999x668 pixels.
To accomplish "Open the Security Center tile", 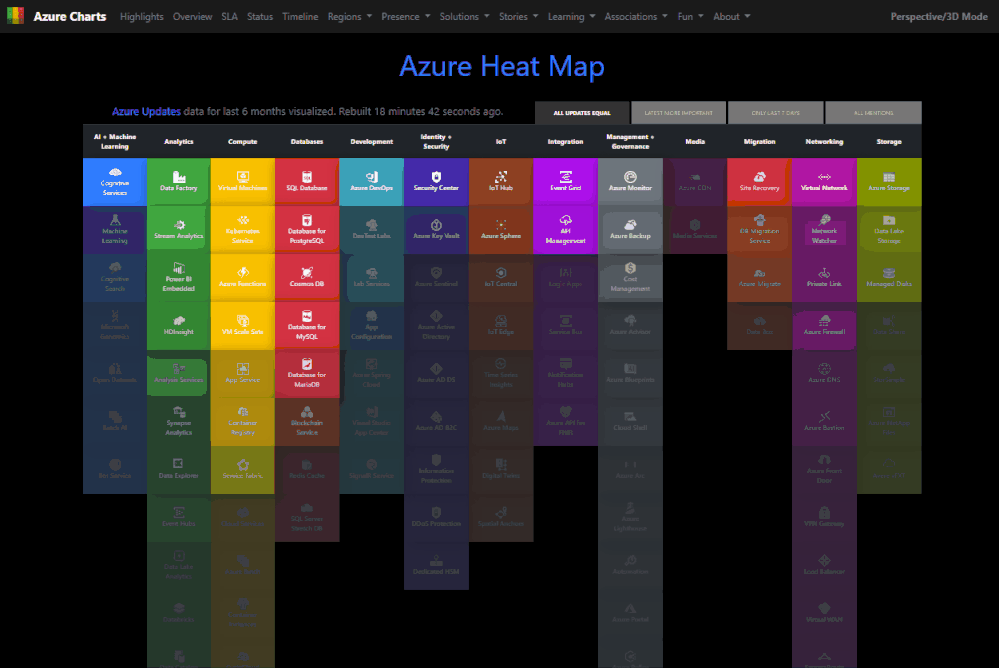I will [x=436, y=182].
